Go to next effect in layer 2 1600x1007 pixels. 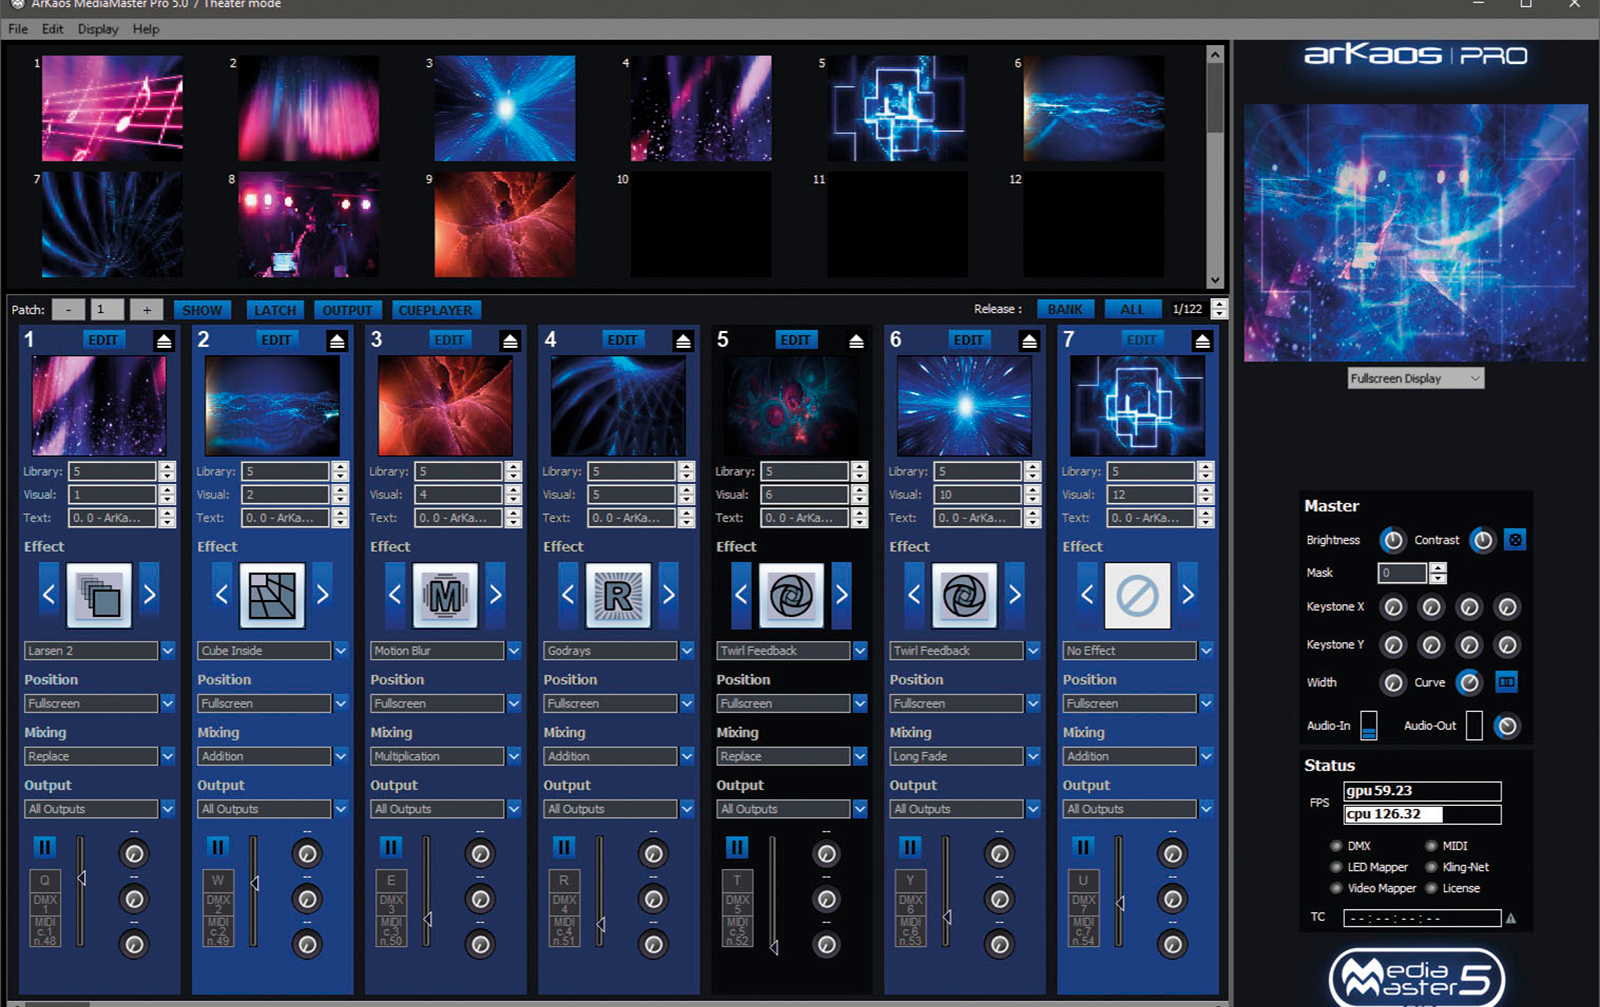pos(322,595)
